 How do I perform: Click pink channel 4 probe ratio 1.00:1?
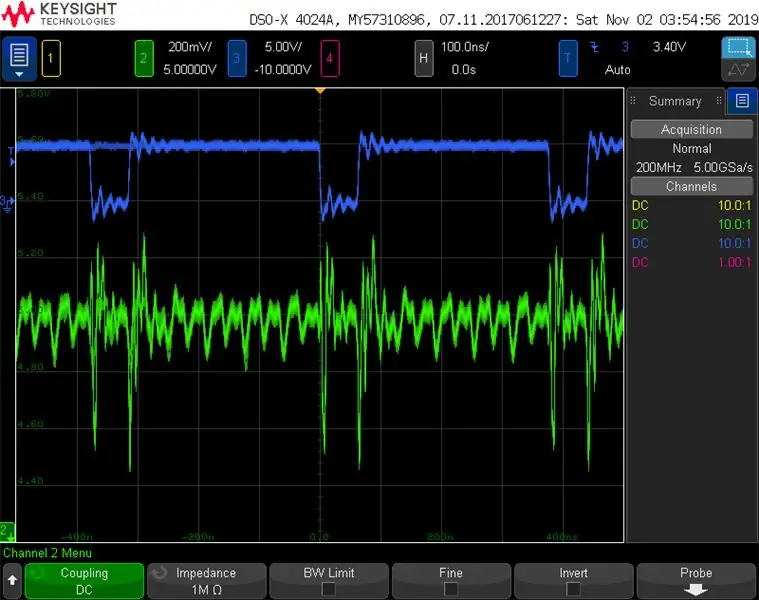point(734,262)
